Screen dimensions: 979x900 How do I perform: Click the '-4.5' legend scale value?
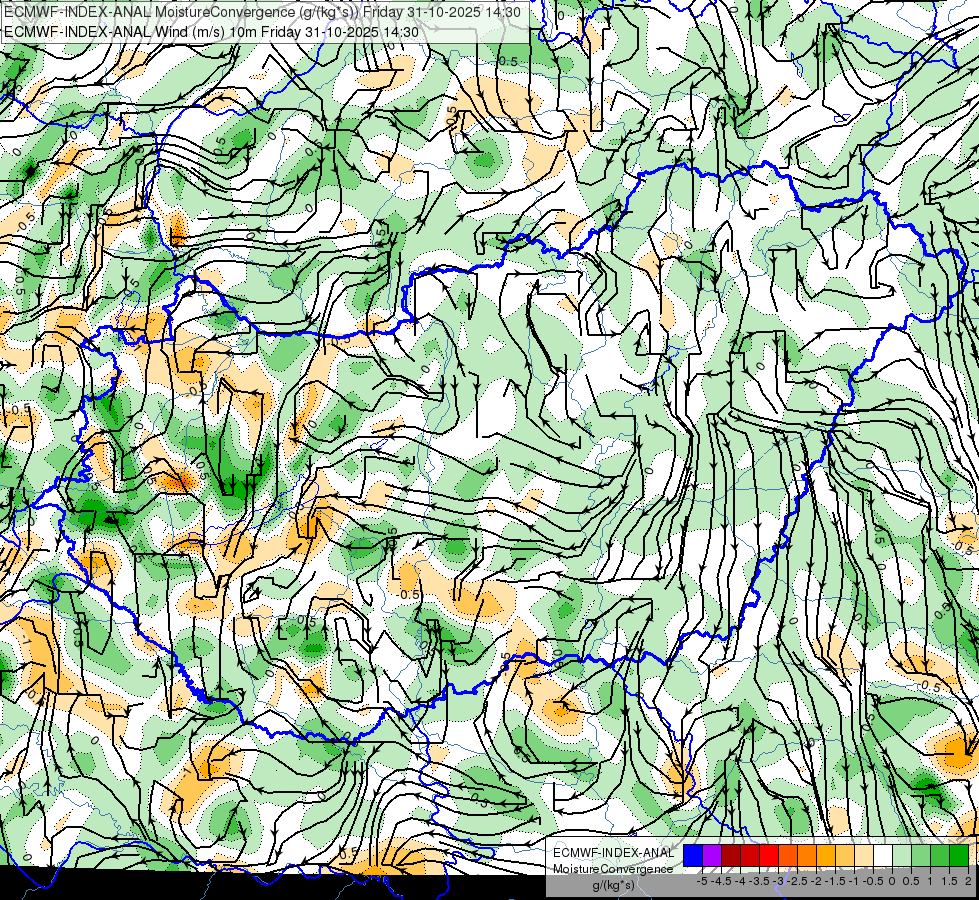(x=721, y=881)
